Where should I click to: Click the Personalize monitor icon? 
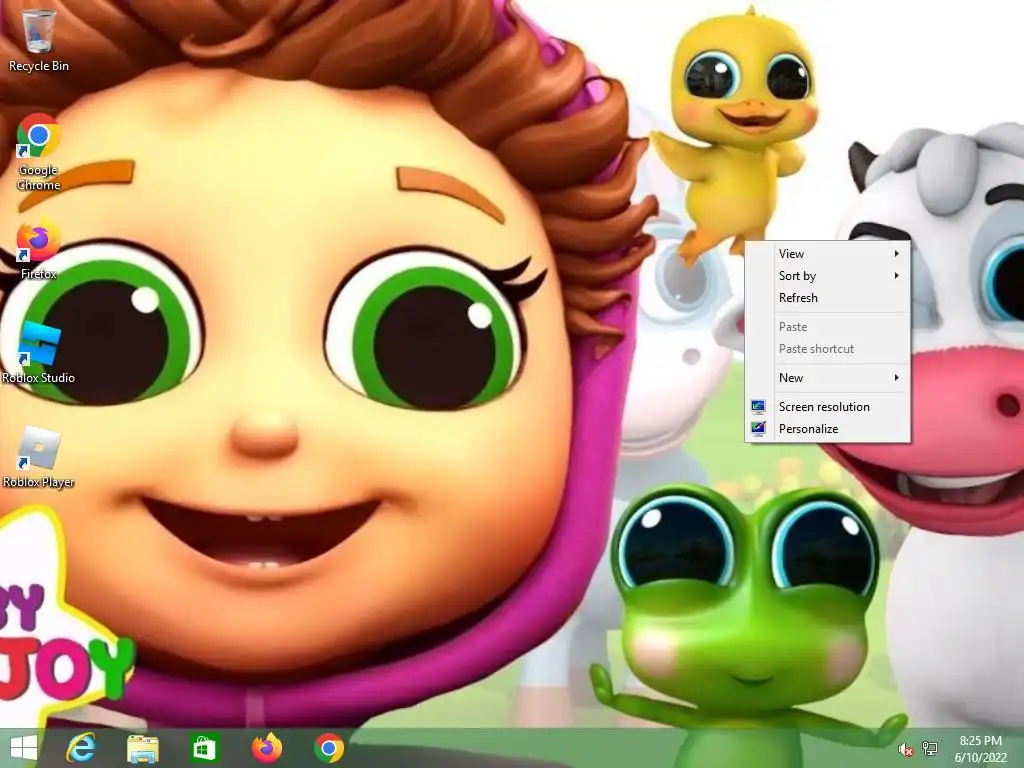(x=758, y=429)
